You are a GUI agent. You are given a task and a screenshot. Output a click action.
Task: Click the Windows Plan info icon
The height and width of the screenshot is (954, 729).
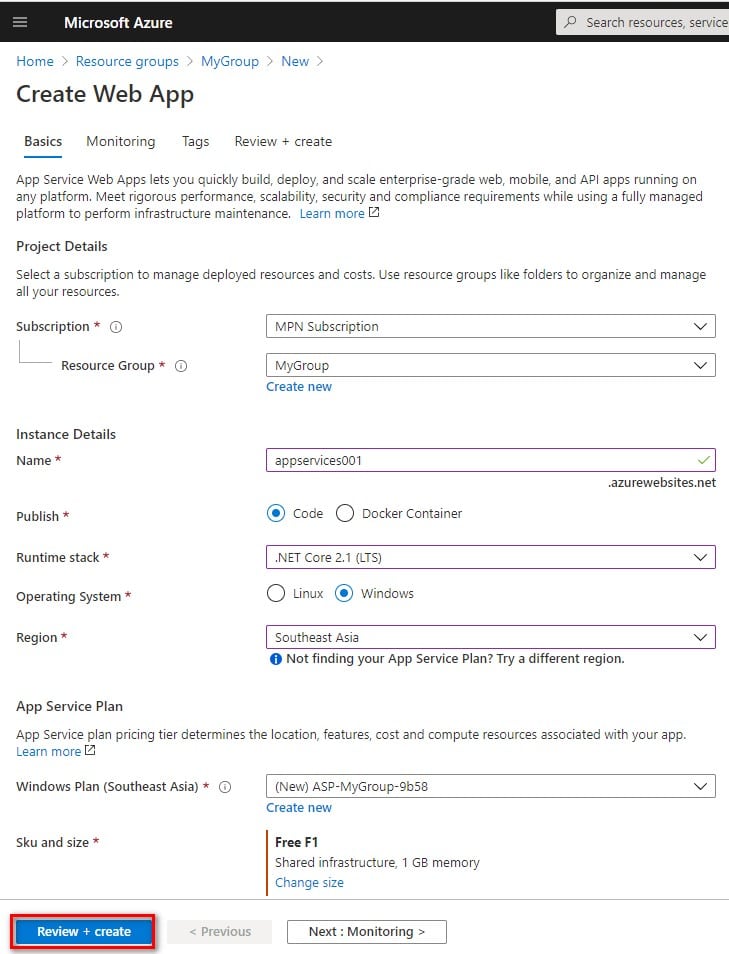coord(225,787)
